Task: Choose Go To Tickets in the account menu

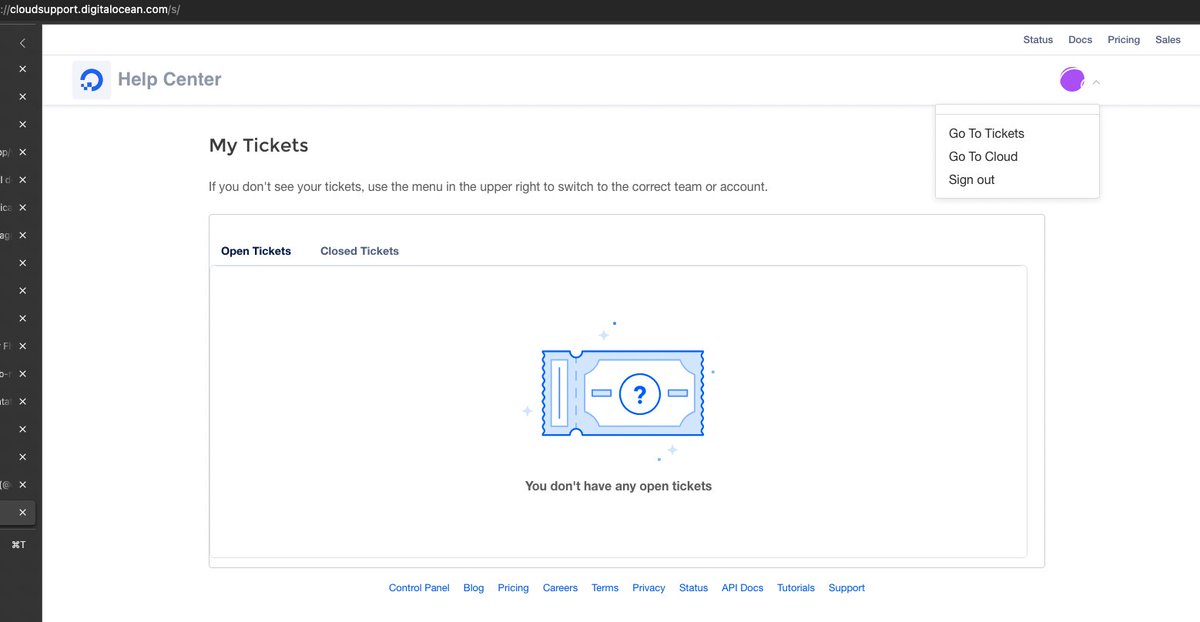Action: click(x=986, y=133)
